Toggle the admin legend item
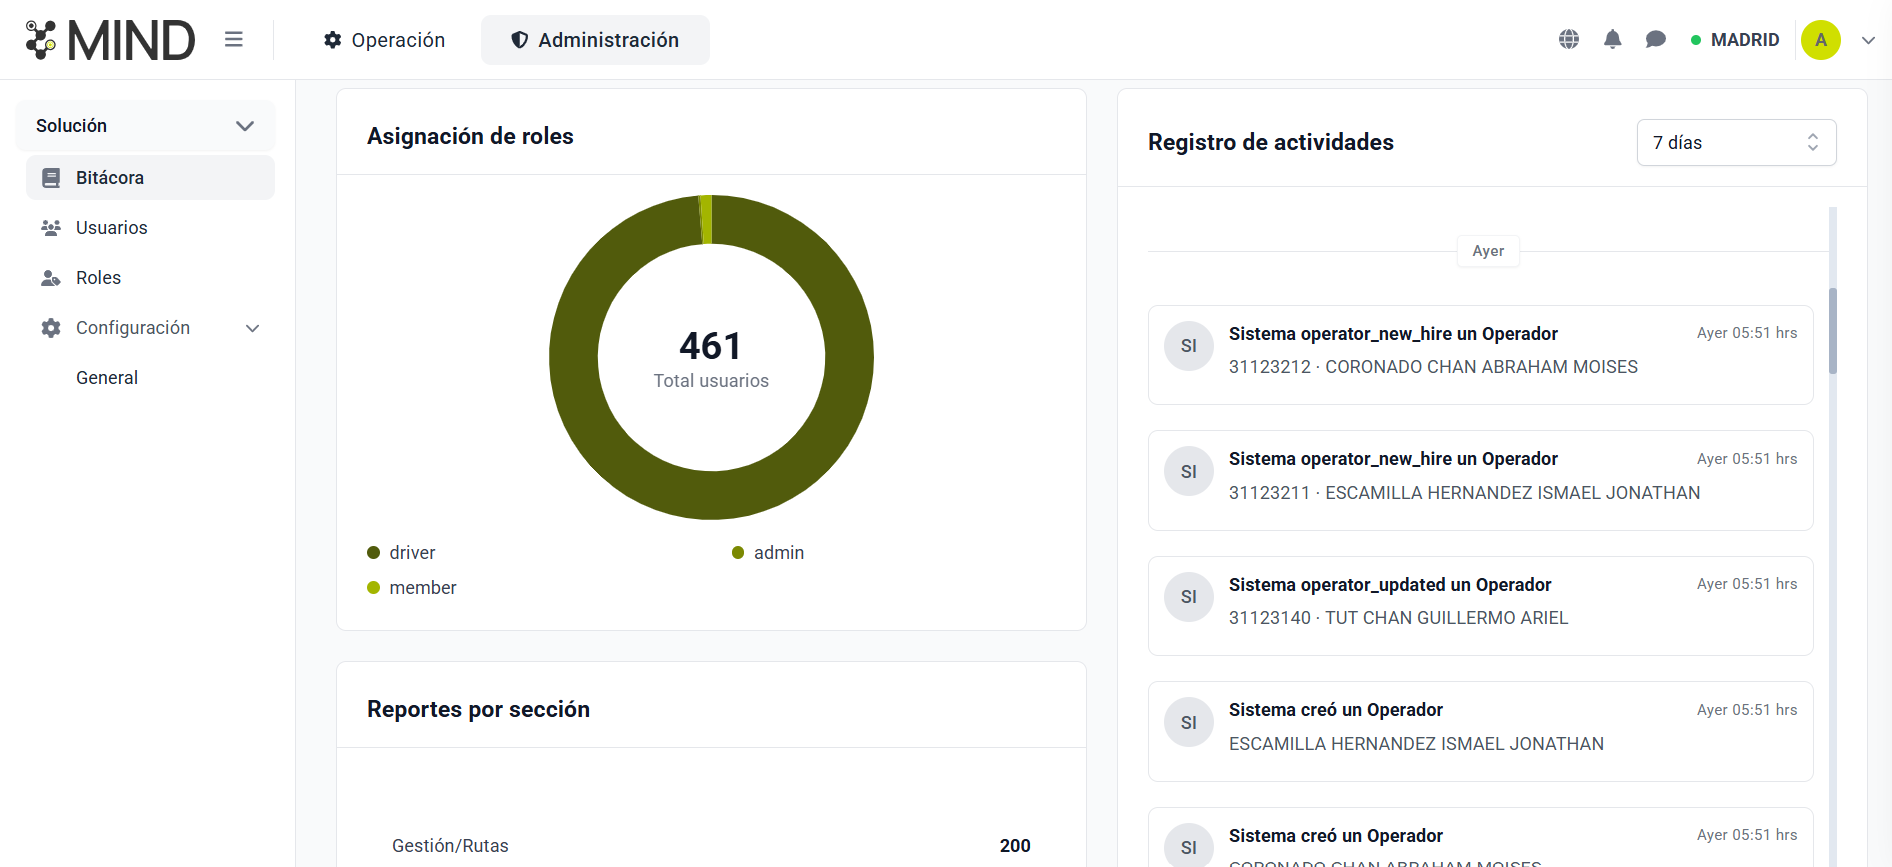The image size is (1892, 867). coord(768,552)
